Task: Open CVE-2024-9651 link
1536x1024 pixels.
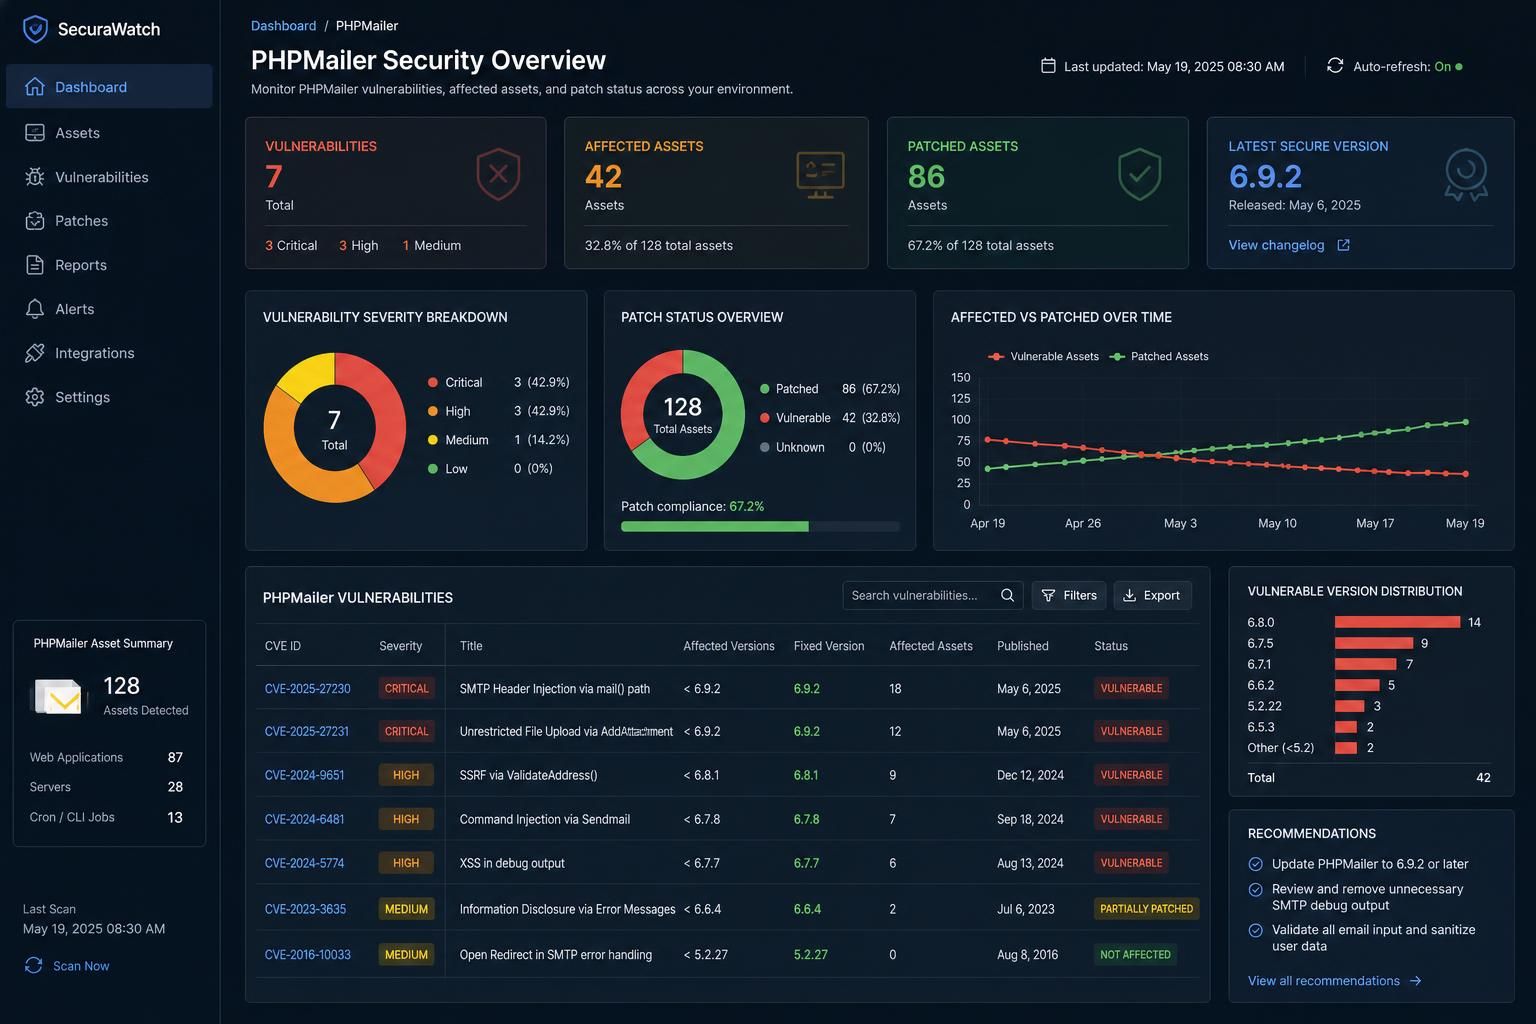Action: pos(304,775)
